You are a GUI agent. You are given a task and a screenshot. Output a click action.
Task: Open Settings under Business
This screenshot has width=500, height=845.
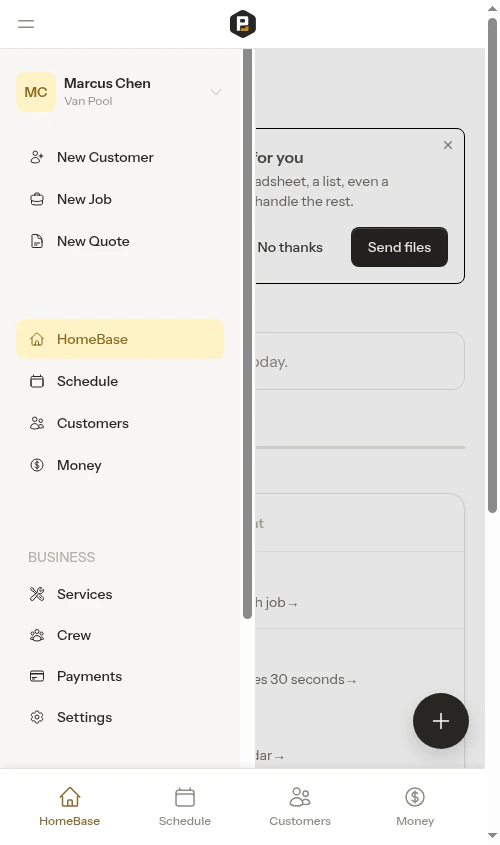tap(120, 717)
